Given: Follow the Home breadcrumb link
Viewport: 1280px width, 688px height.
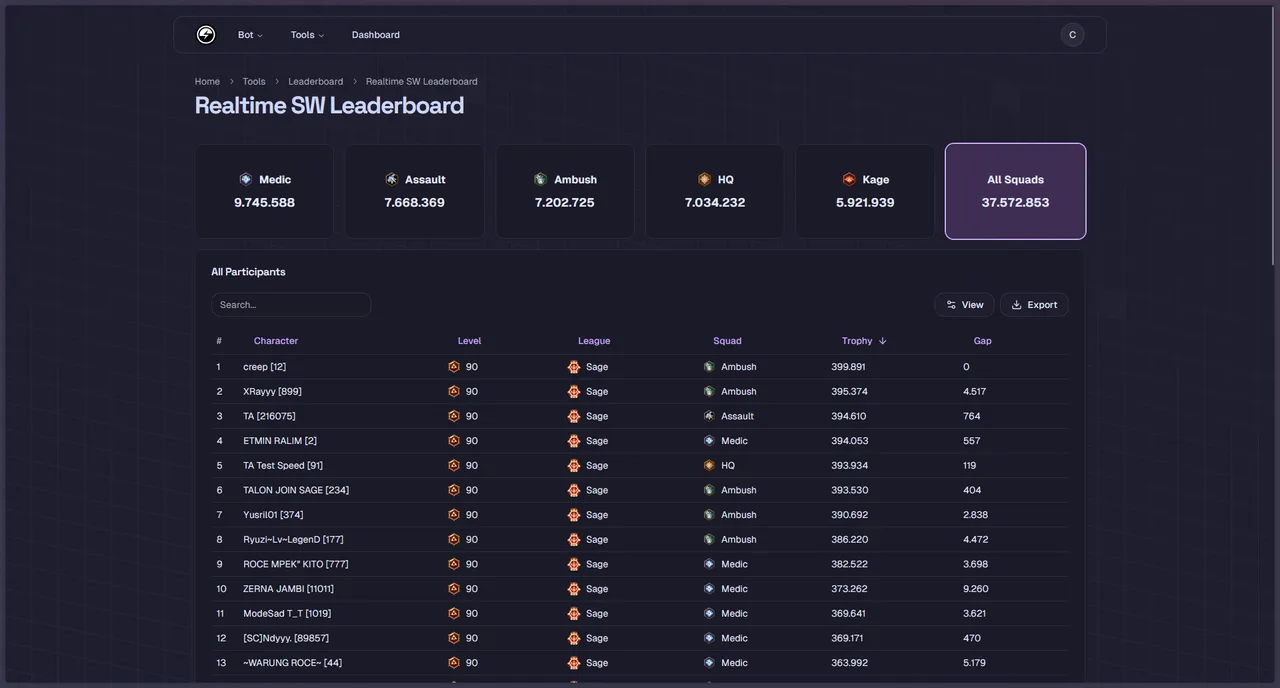Looking at the screenshot, I should 207,82.
